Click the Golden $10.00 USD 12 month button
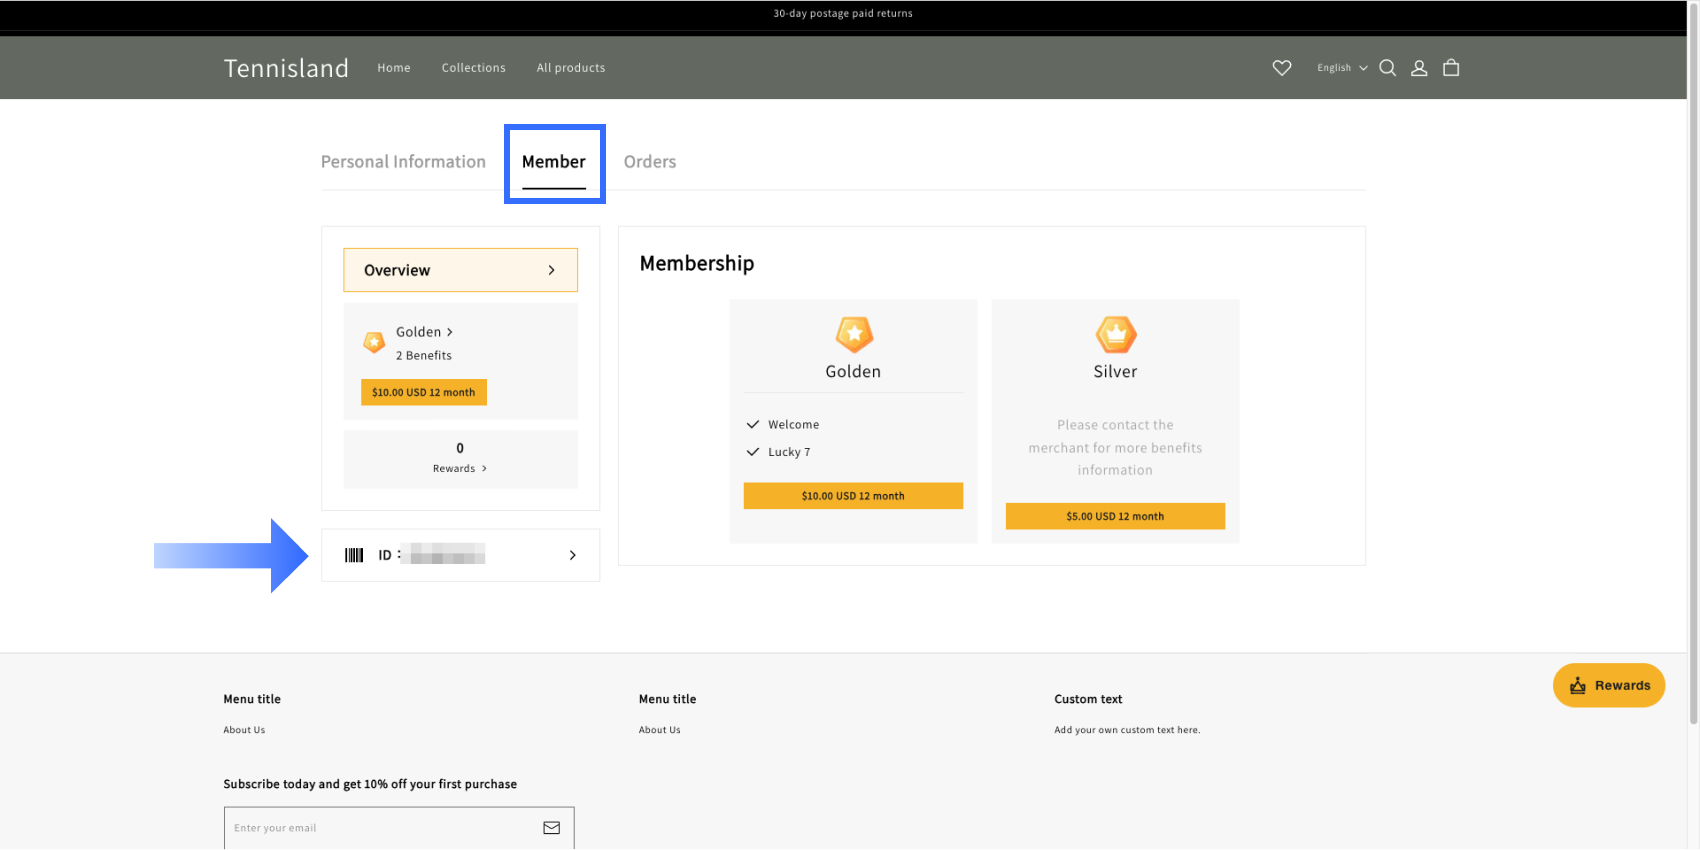 pos(852,496)
